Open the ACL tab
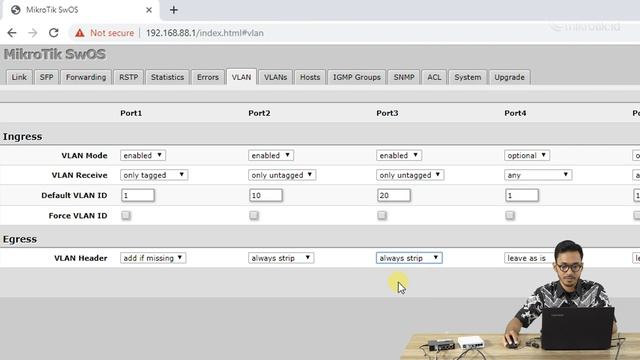Screen dimensions: 640x360 click(x=434, y=77)
